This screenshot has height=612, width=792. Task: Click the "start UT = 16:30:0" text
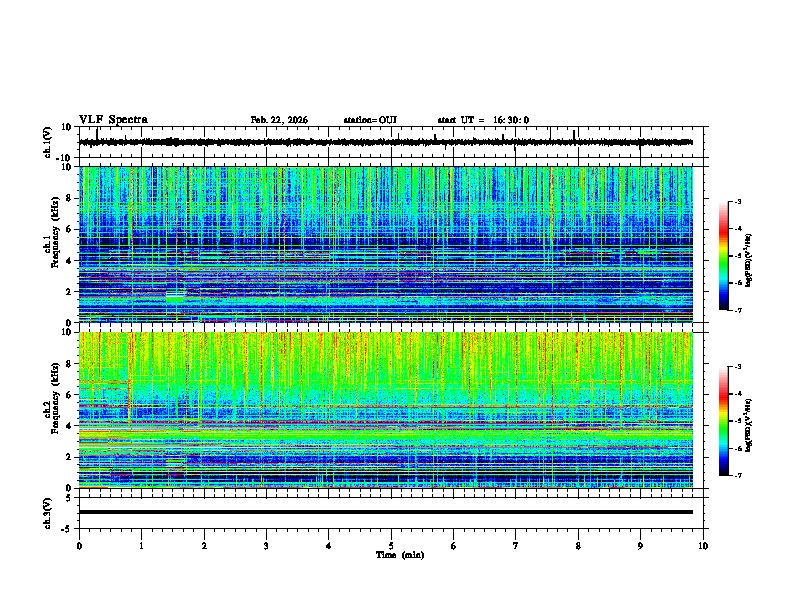(x=483, y=120)
